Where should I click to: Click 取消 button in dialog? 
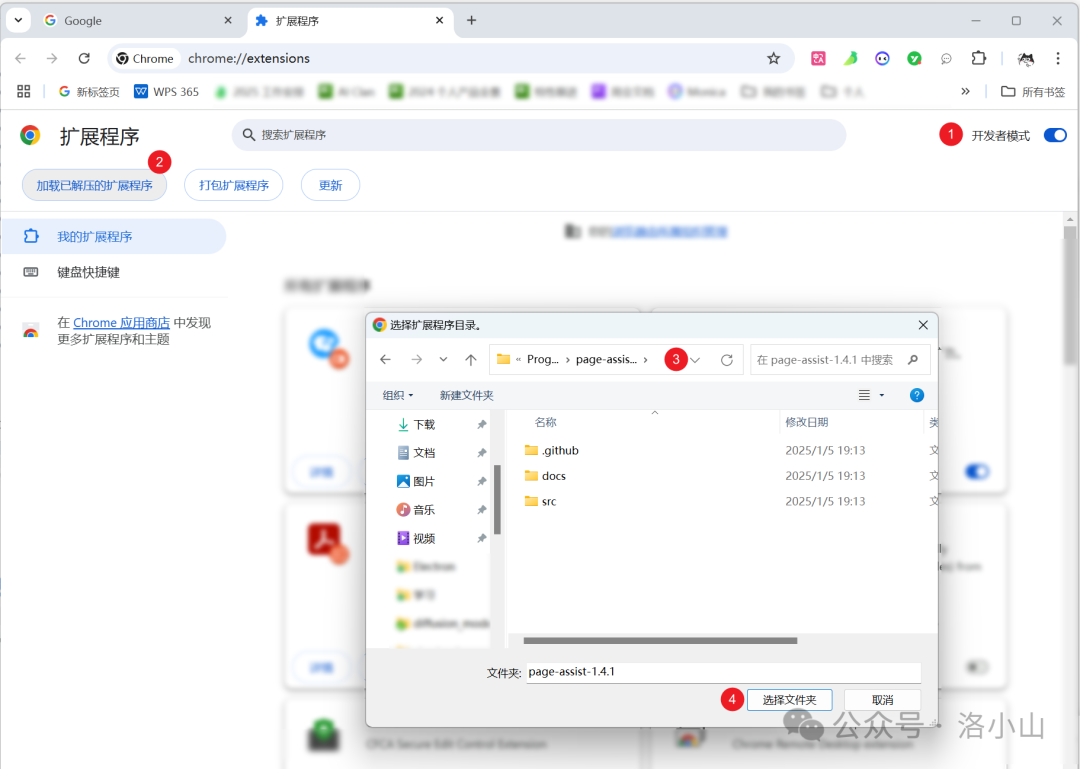882,699
